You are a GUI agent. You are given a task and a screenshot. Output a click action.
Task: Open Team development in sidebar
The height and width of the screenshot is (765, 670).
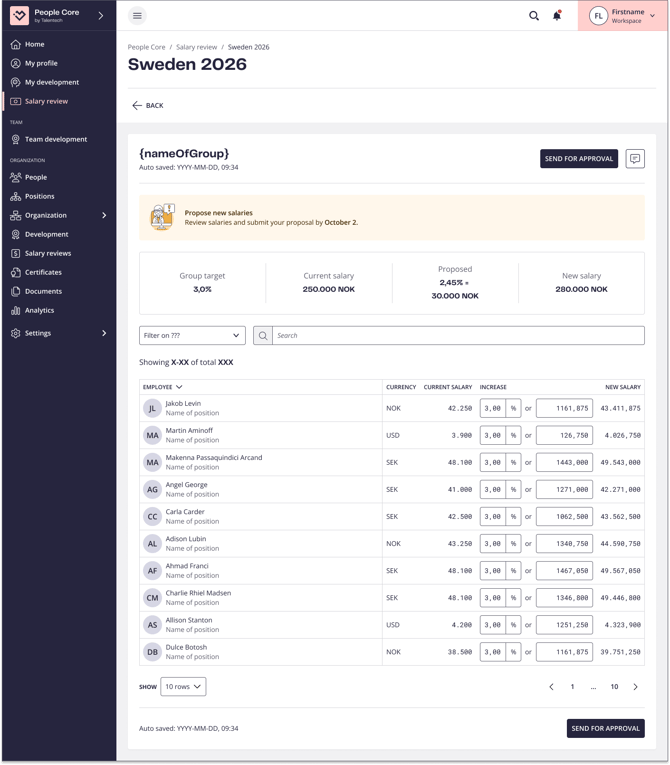click(56, 140)
